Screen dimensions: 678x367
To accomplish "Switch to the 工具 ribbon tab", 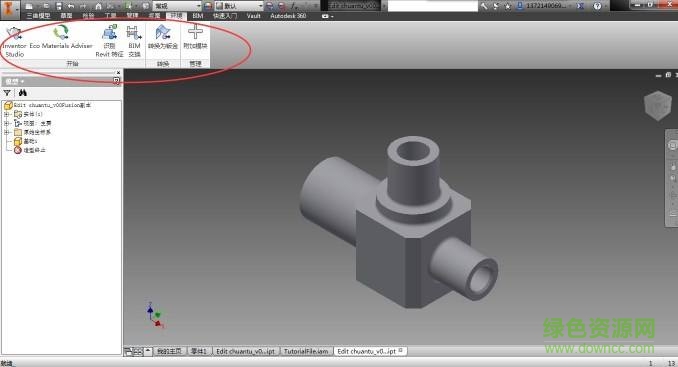I will pyautogui.click(x=110, y=16).
